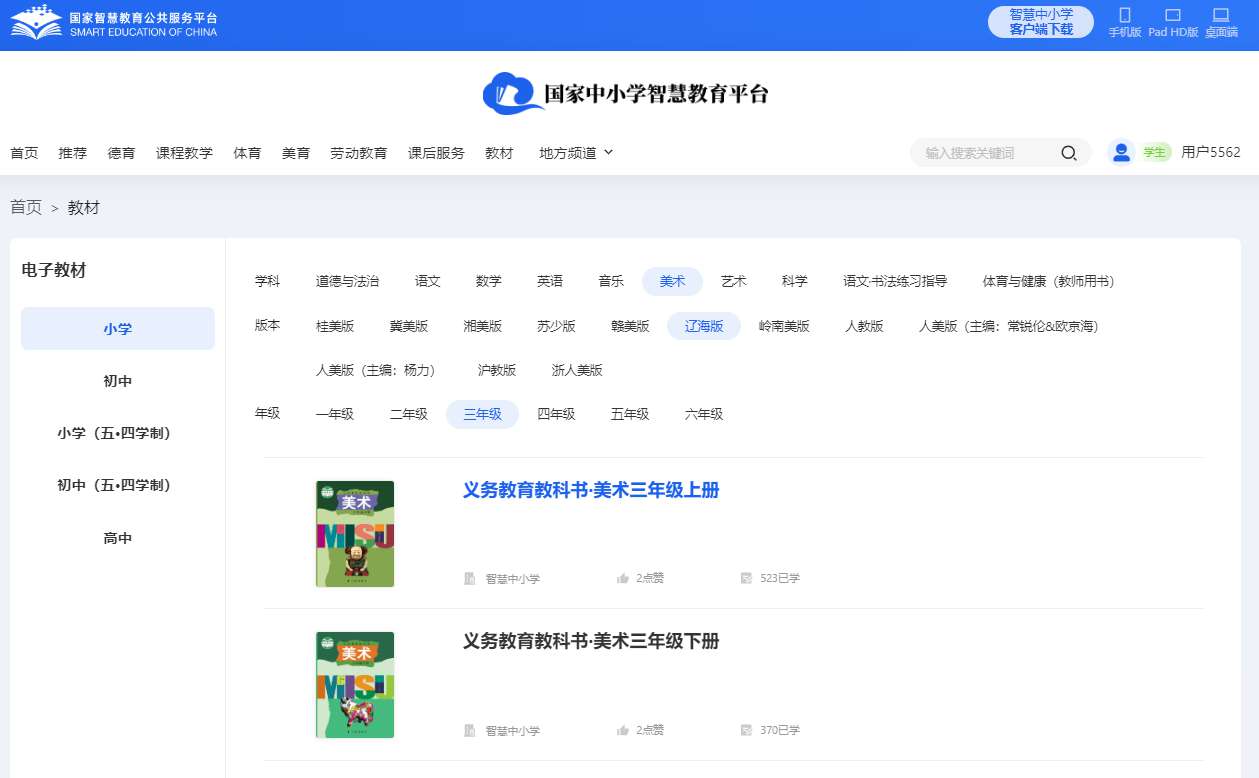1259x778 pixels.
Task: Select grade 二年级
Action: [x=409, y=414]
